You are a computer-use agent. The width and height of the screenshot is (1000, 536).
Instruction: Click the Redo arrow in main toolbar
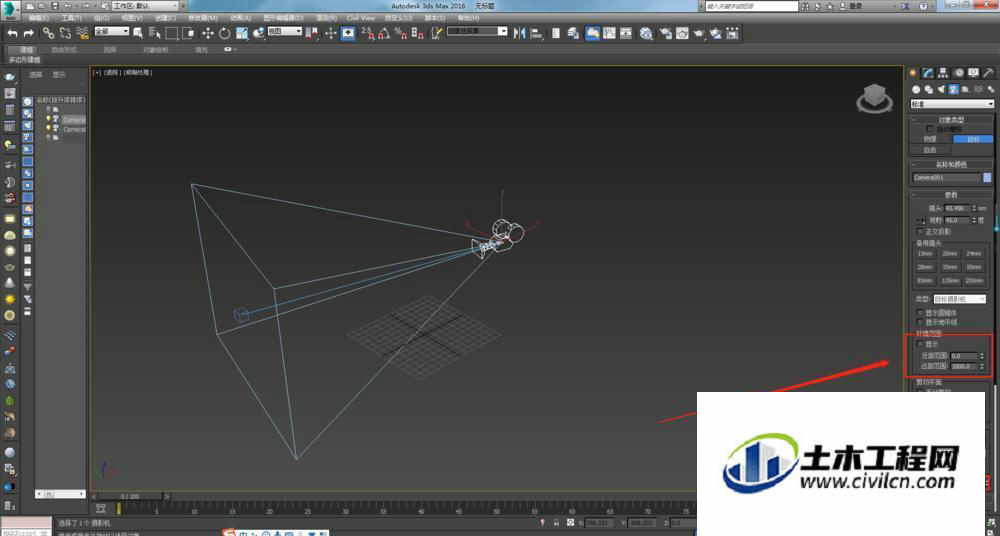coord(29,33)
